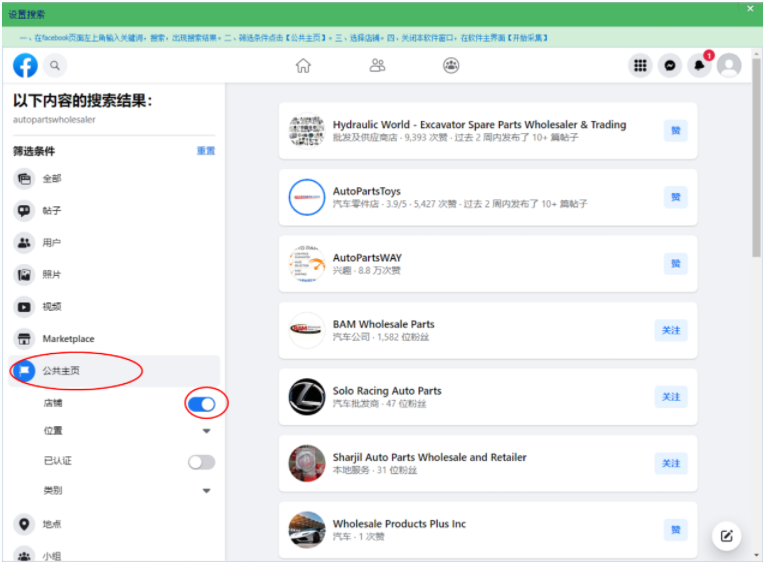
Task: Open the Groups icon in top bar
Action: (451, 65)
